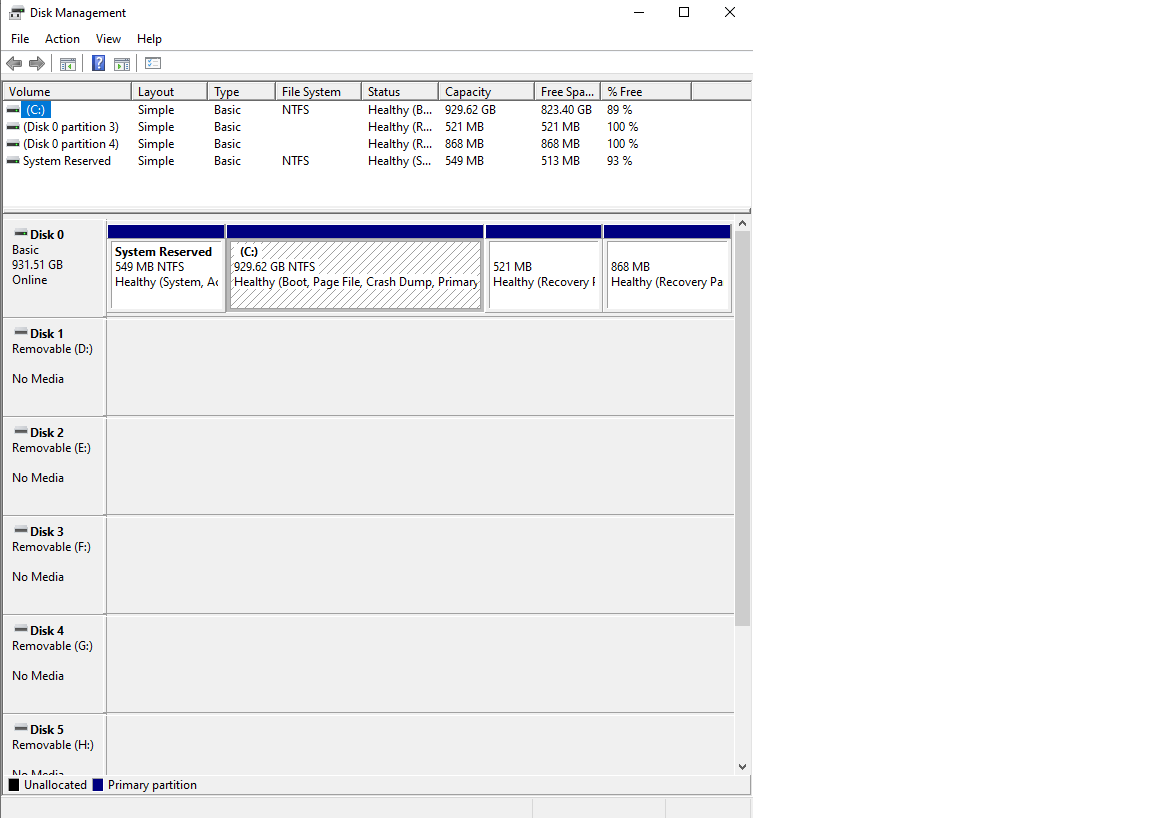This screenshot has height=818, width=1152.
Task: Click the Healthy (S... status cell
Action: (x=400, y=160)
